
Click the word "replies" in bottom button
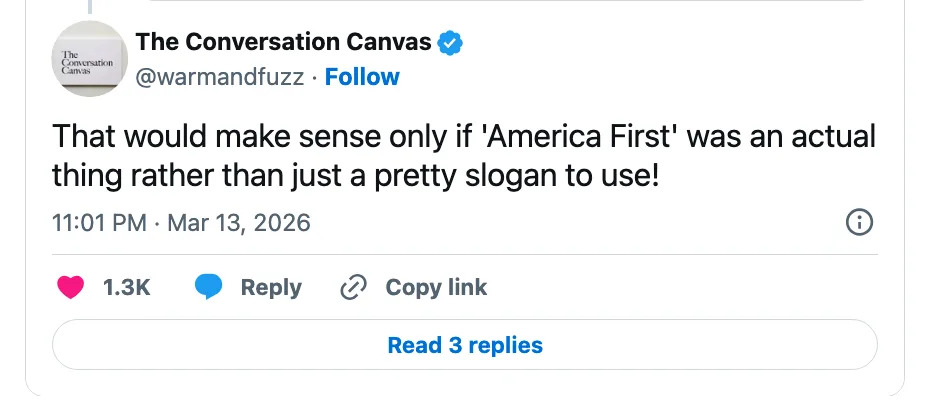(x=505, y=346)
